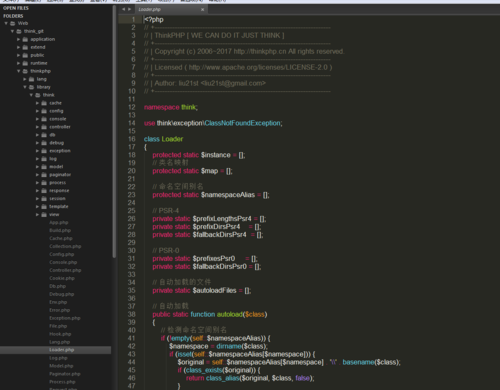The image size is (500, 390).
Task: Click the db folder icon
Action: click(44, 135)
